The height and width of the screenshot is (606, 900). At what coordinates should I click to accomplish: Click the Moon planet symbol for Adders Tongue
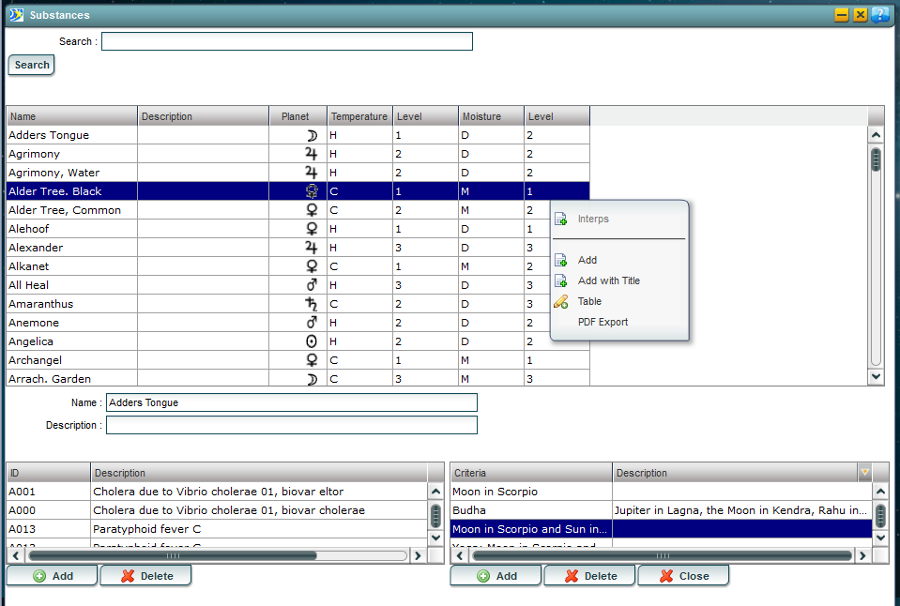click(311, 135)
